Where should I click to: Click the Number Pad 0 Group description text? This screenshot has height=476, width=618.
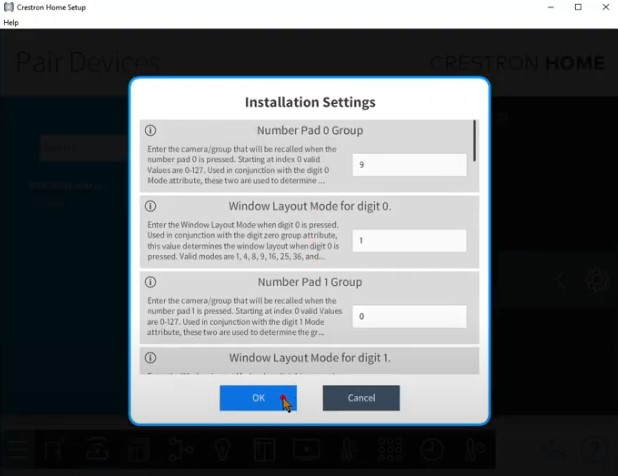coord(242,165)
